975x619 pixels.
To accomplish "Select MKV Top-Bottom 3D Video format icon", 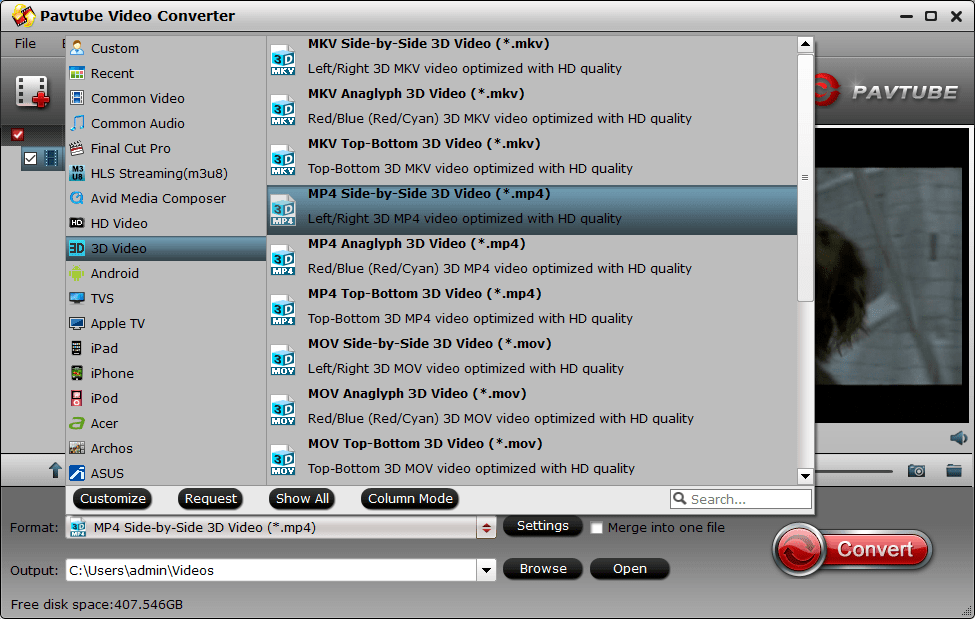I will [283, 160].
